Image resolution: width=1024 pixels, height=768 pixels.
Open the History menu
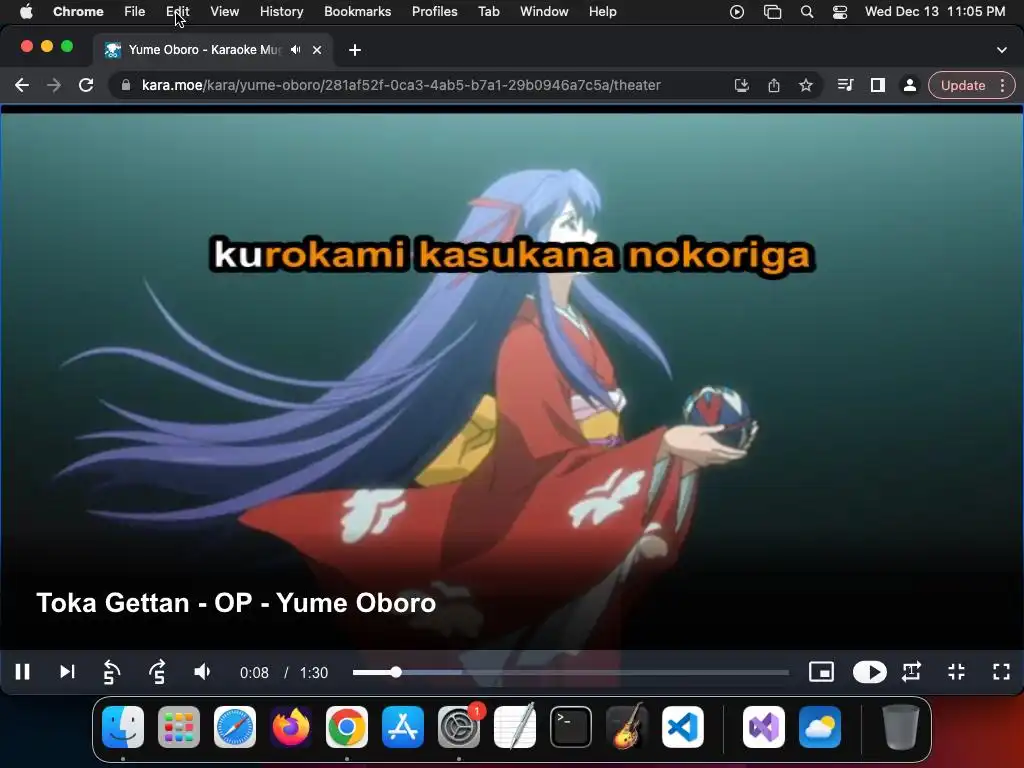[x=281, y=12]
